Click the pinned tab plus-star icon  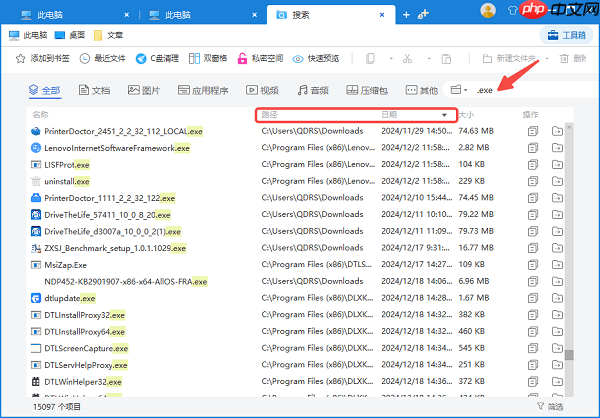(x=423, y=15)
